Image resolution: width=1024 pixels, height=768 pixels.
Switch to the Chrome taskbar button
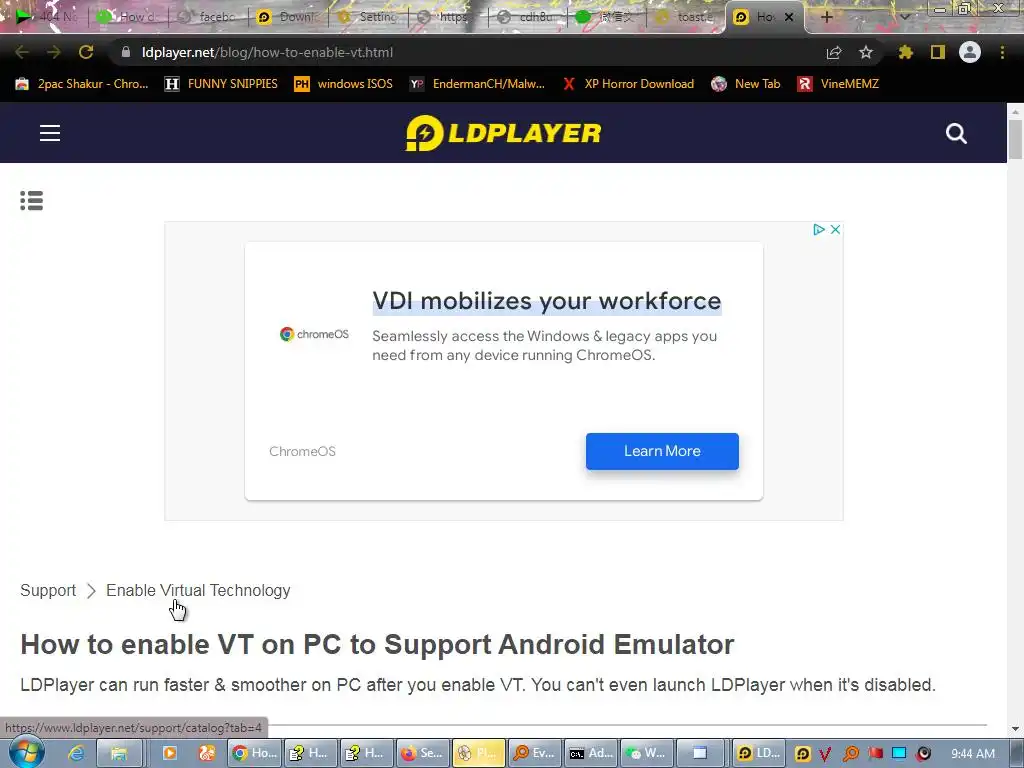pos(255,753)
